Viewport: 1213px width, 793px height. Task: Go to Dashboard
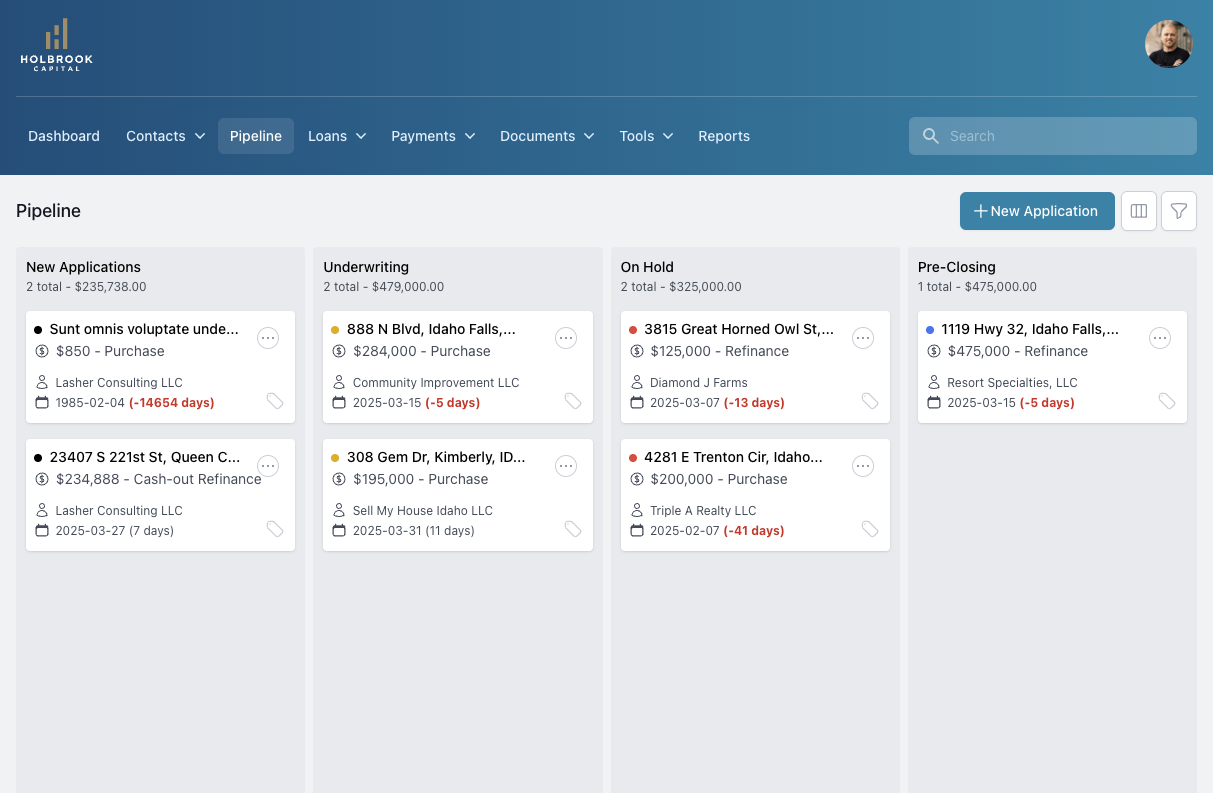coord(64,136)
